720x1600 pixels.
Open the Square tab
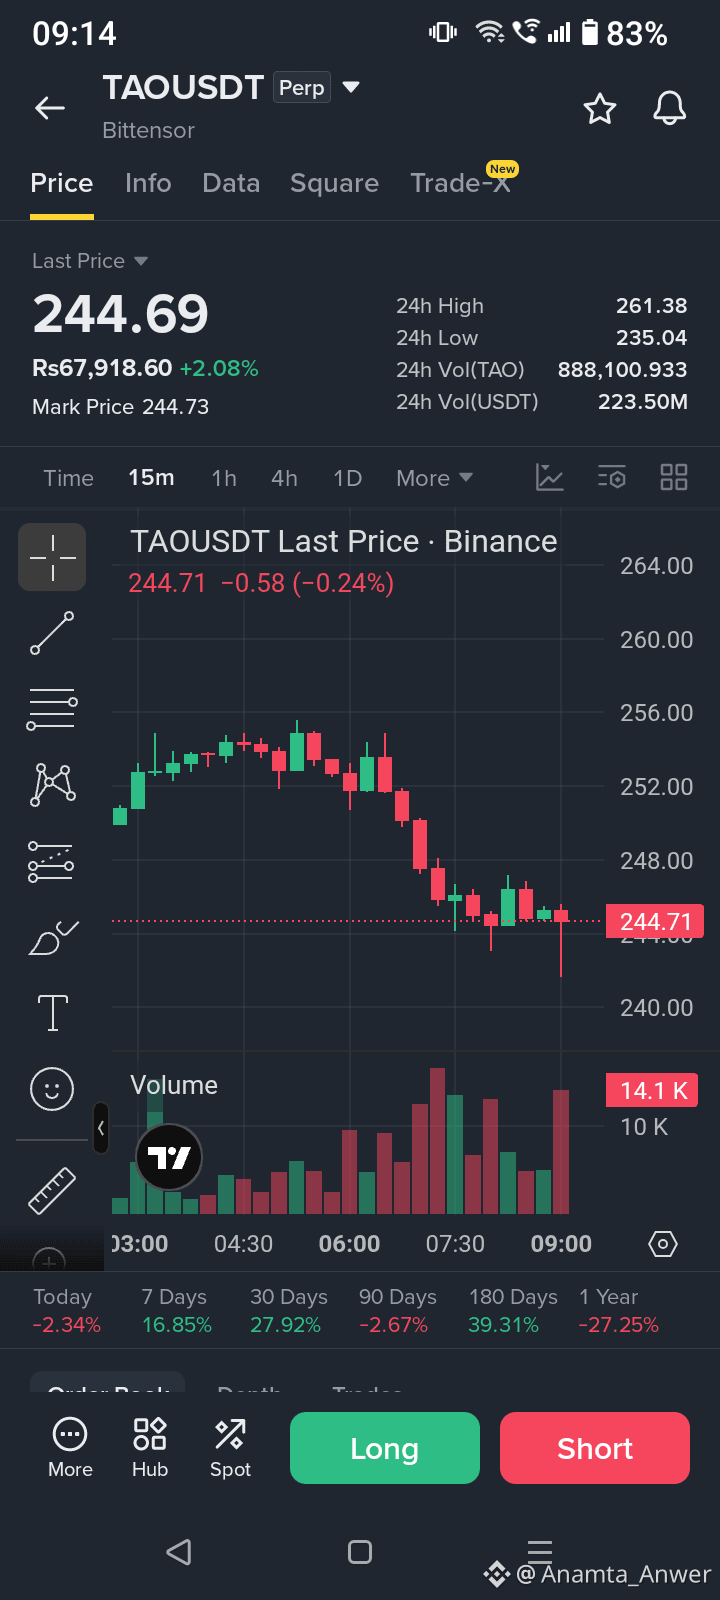[x=335, y=183]
